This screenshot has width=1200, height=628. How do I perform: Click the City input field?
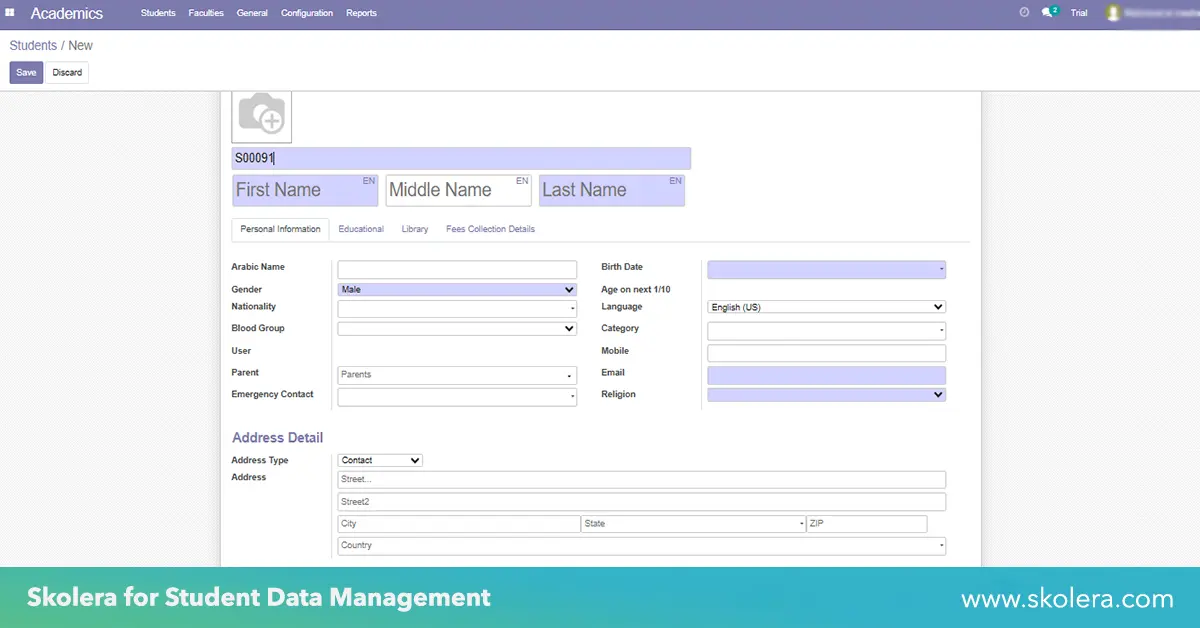pyautogui.click(x=459, y=524)
